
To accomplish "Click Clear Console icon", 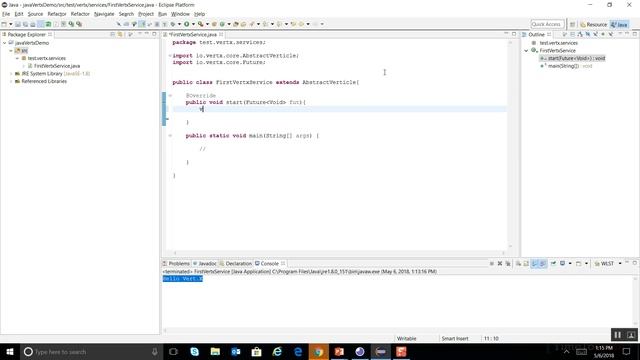I will 518,264.
